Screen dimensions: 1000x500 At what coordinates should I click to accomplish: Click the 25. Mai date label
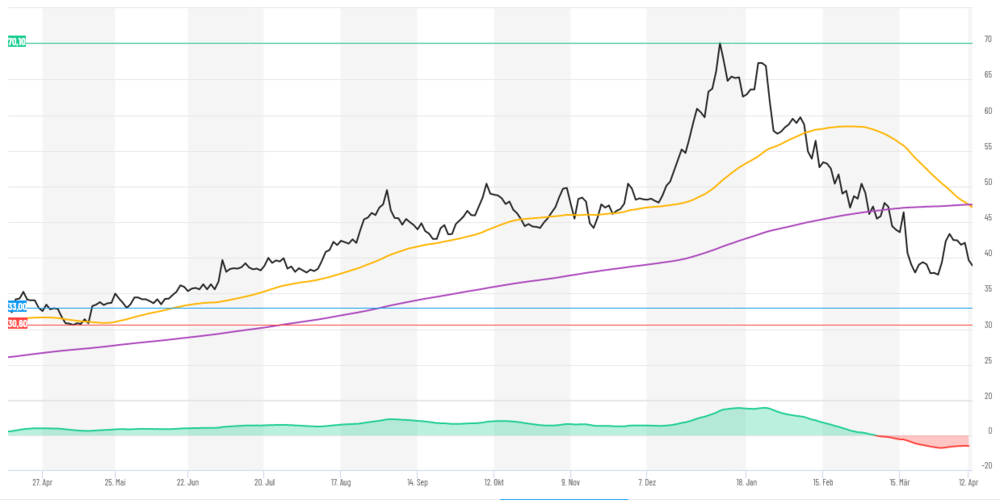pyautogui.click(x=114, y=482)
